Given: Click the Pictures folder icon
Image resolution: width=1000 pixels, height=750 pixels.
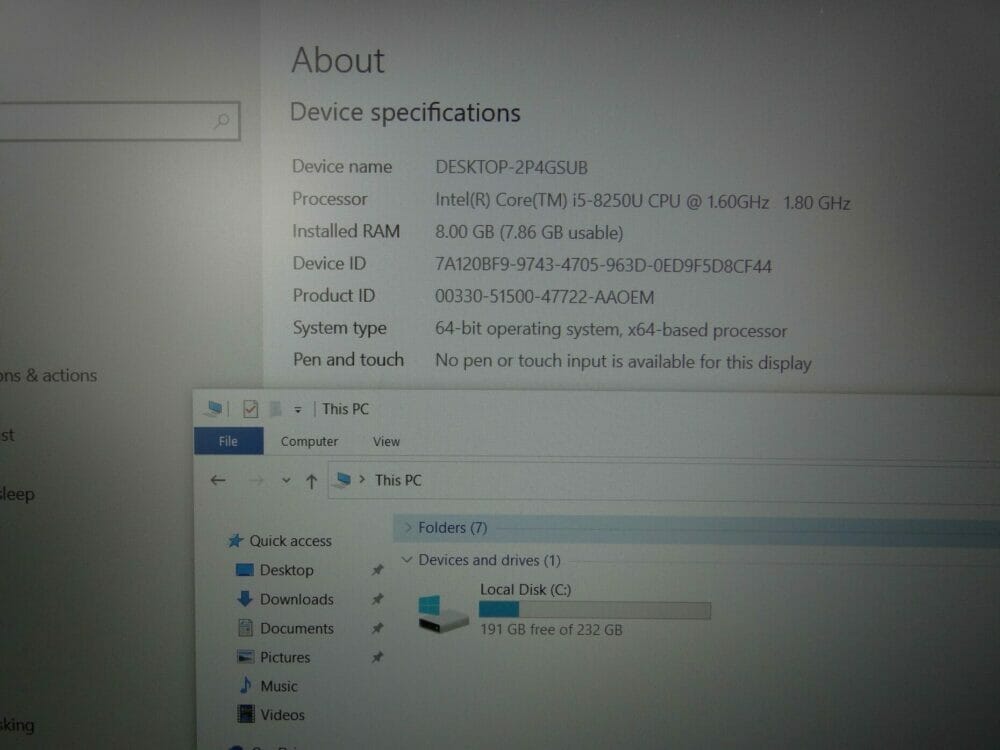Looking at the screenshot, I should click(x=246, y=656).
